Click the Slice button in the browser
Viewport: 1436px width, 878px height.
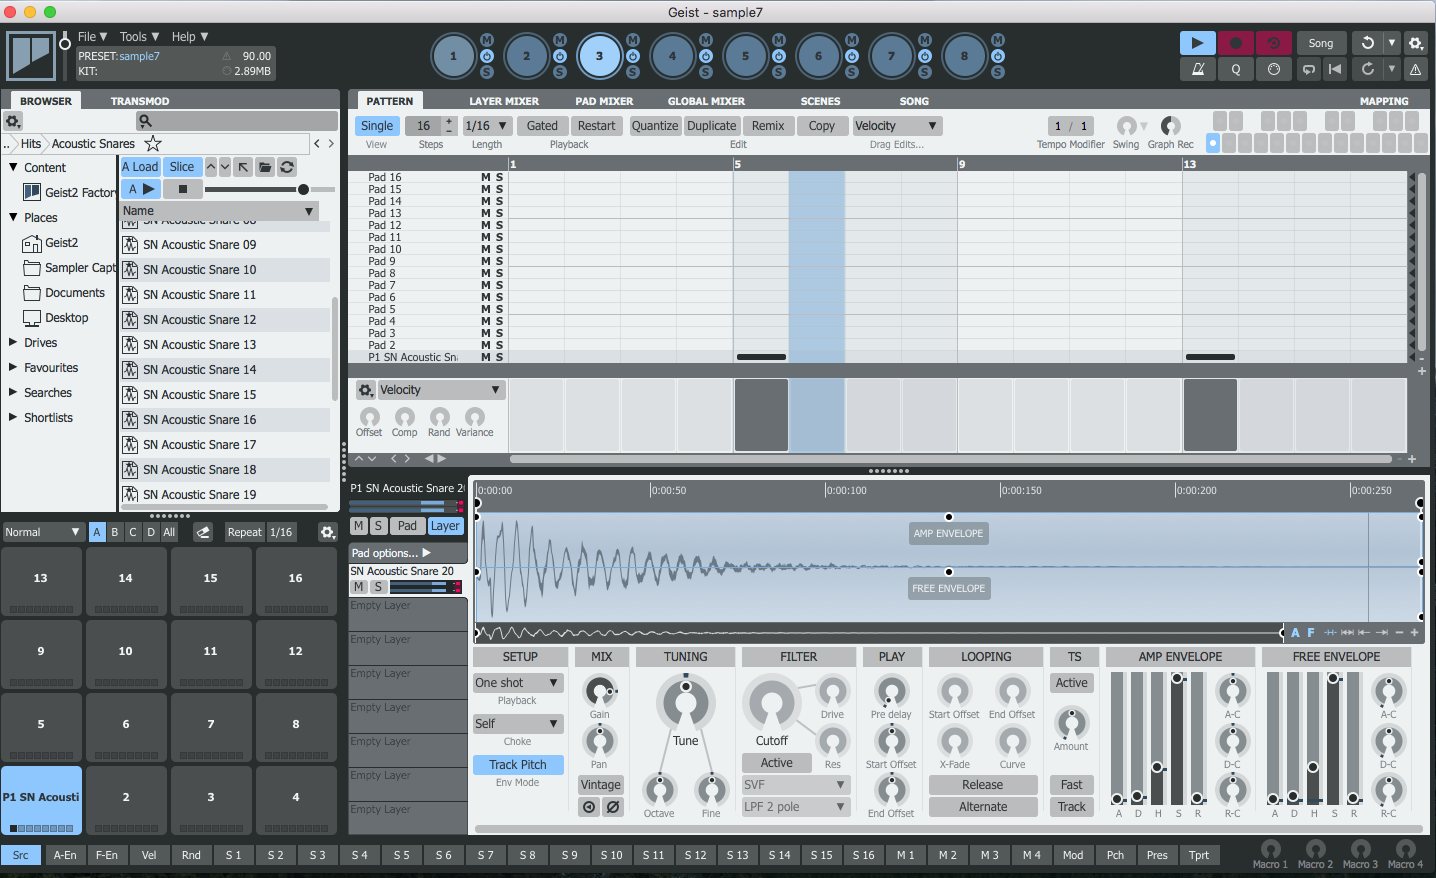coord(182,167)
